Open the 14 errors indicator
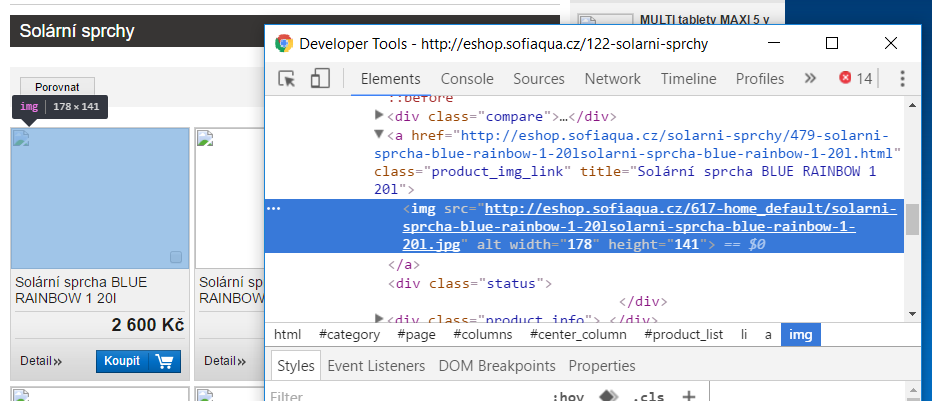Screen dimensions: 932x401 pyautogui.click(x=856, y=78)
